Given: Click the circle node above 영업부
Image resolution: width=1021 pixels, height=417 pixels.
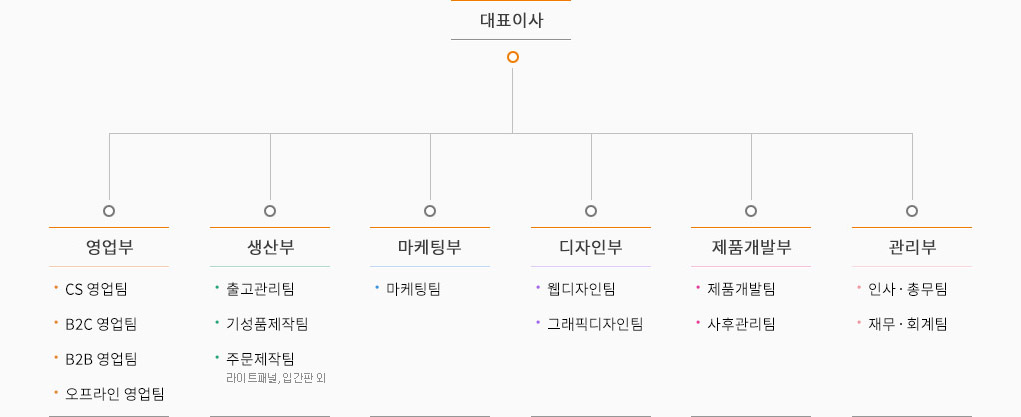Looking at the screenshot, I should pyautogui.click(x=109, y=211).
